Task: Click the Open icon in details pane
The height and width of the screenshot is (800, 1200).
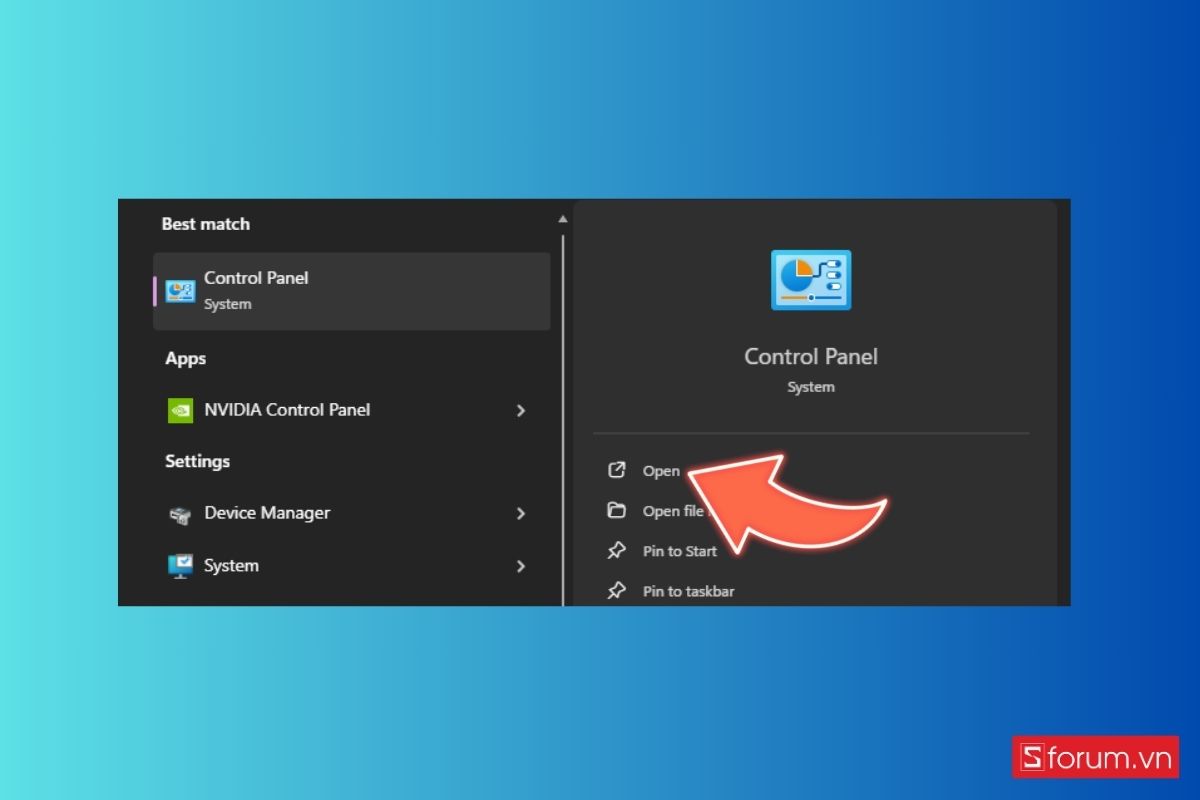Action: pyautogui.click(x=617, y=470)
